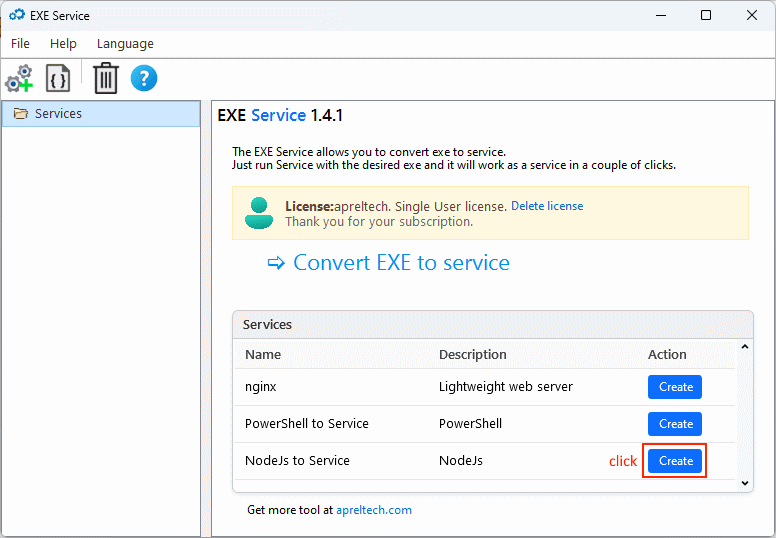Open the Help menu
Viewport: 776px width, 538px height.
[x=63, y=44]
